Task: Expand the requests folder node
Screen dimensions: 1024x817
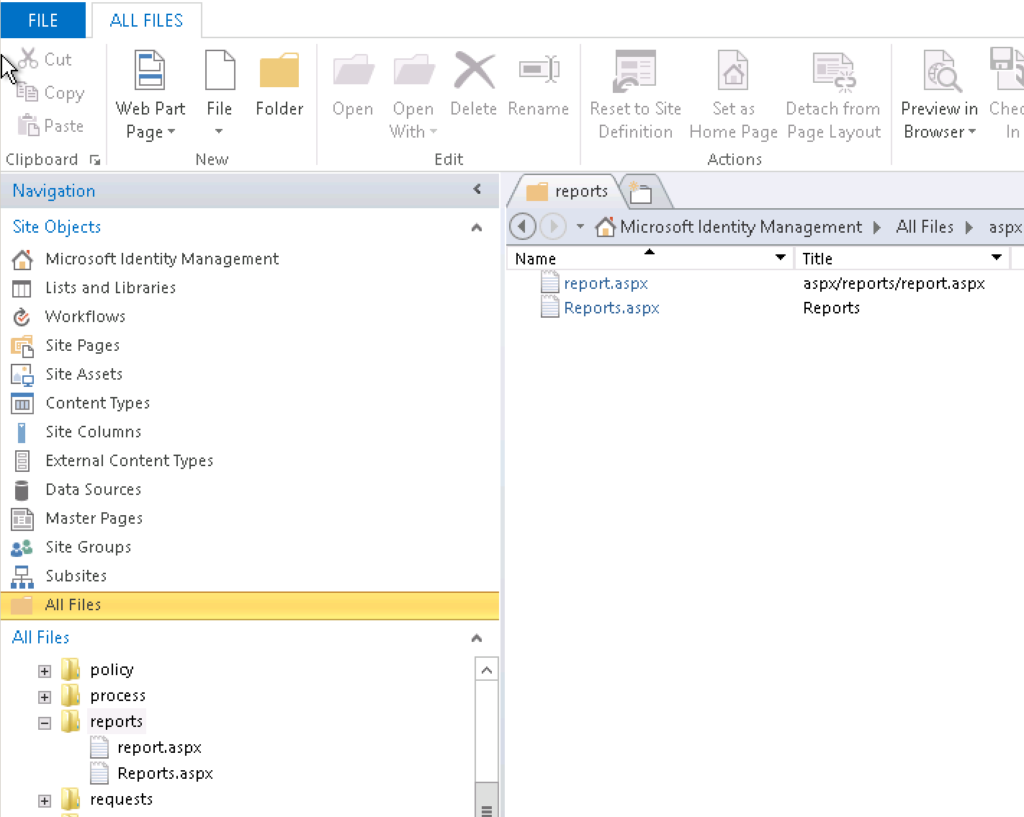Action: (44, 800)
